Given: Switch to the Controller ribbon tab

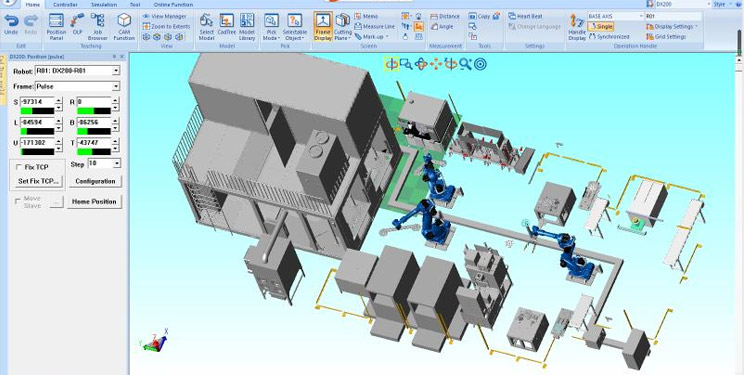Looking at the screenshot, I should point(65,5).
